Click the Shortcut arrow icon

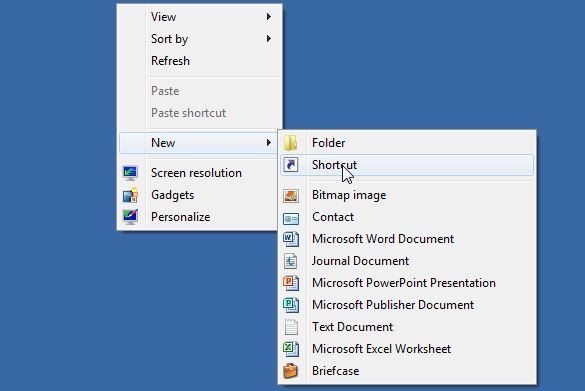click(x=291, y=165)
